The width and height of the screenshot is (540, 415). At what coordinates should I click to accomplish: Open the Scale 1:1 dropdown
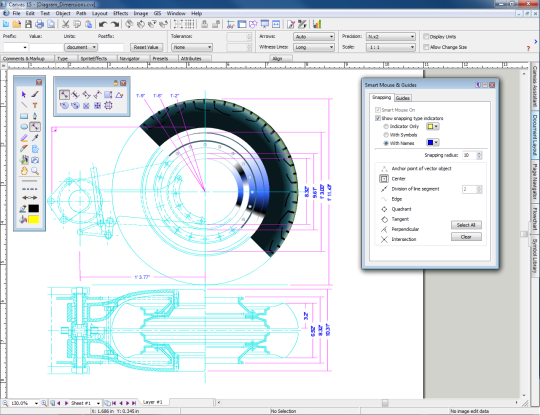(391, 47)
